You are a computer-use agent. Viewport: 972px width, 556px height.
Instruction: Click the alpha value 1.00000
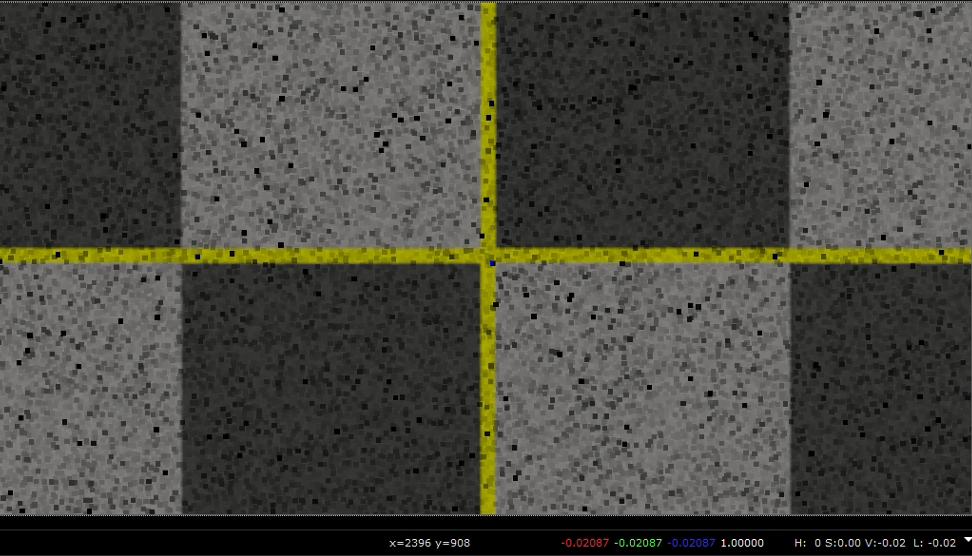click(741, 543)
